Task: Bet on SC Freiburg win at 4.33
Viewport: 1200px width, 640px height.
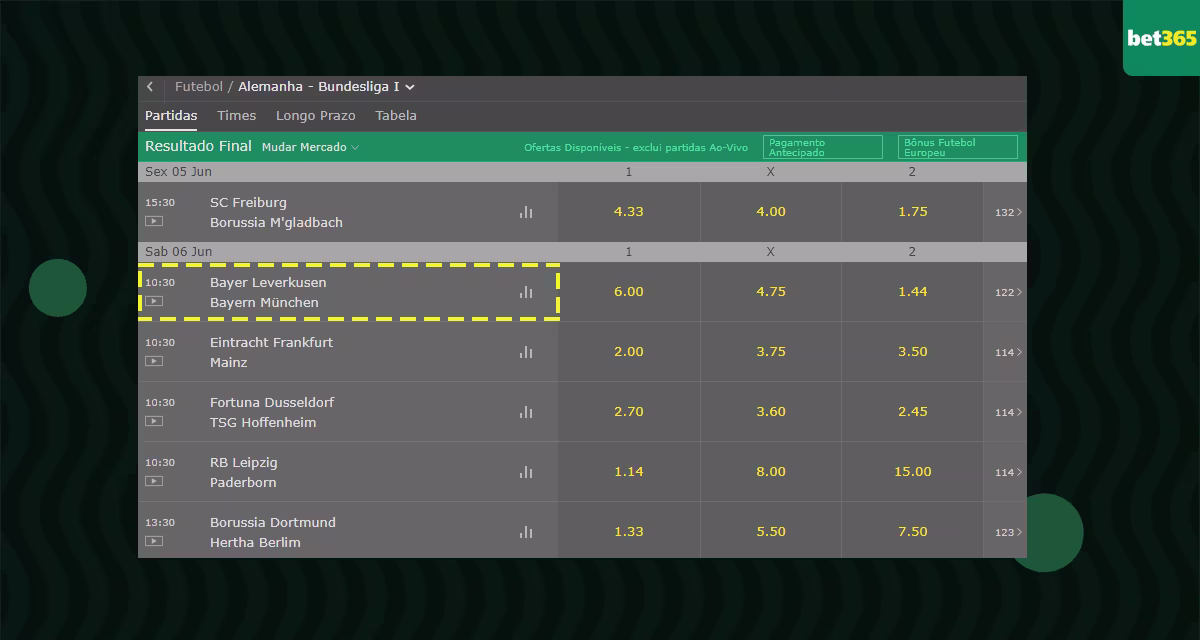Action: click(x=629, y=212)
